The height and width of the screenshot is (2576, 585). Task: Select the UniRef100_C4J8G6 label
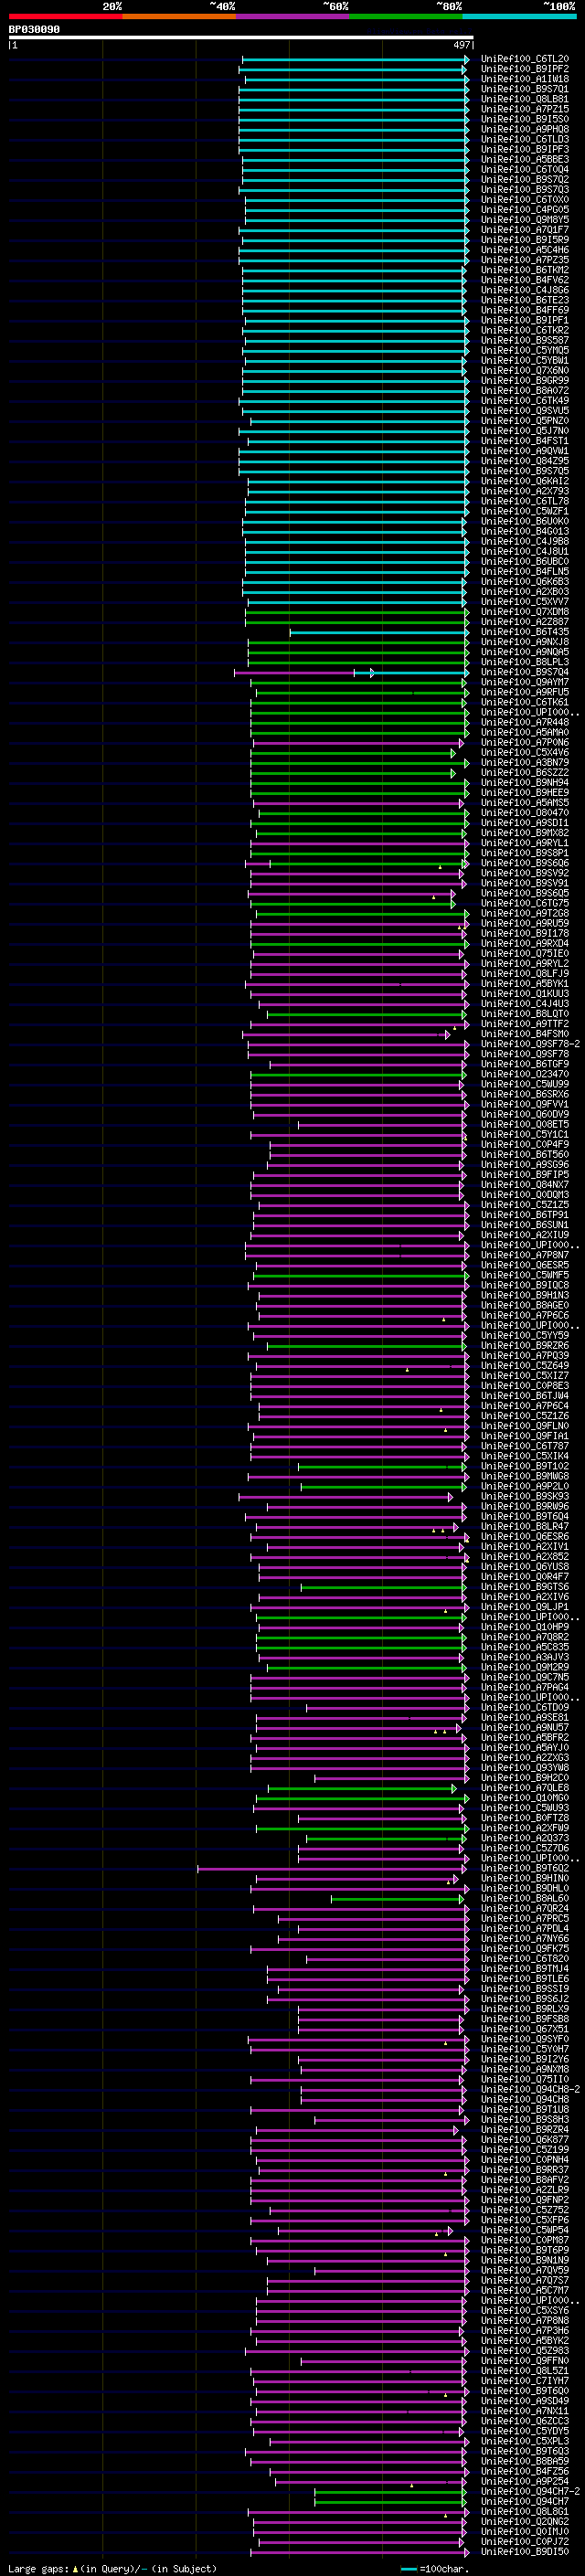coord(525,290)
